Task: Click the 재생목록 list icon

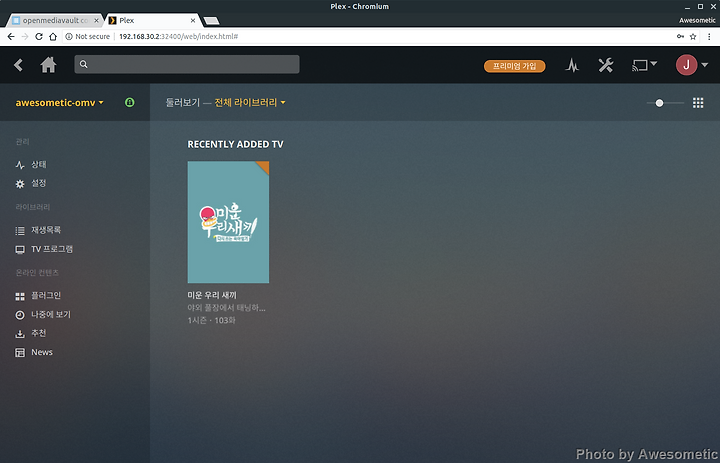Action: (20, 231)
